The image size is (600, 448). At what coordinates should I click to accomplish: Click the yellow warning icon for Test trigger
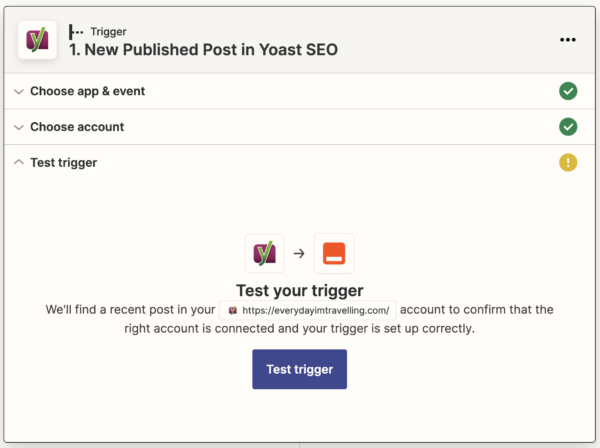click(568, 163)
